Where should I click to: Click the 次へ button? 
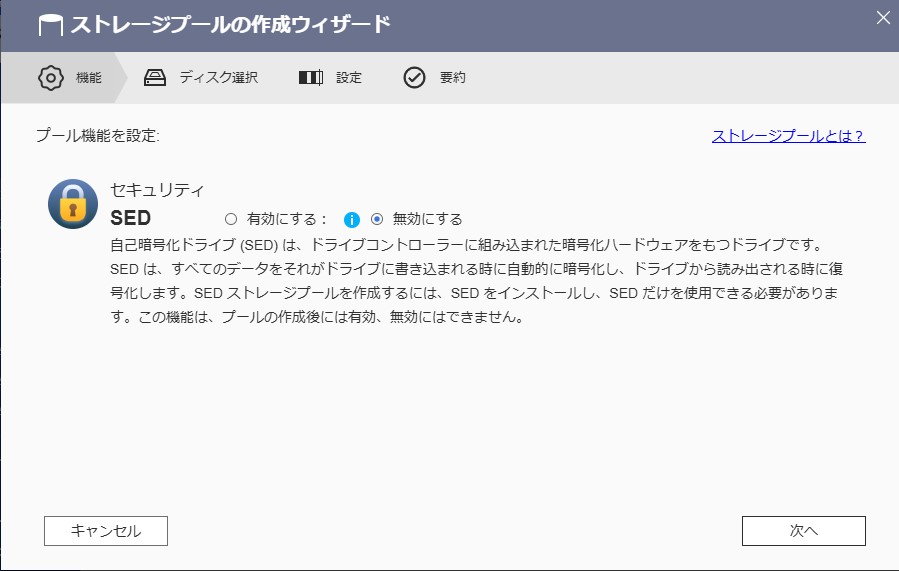804,531
